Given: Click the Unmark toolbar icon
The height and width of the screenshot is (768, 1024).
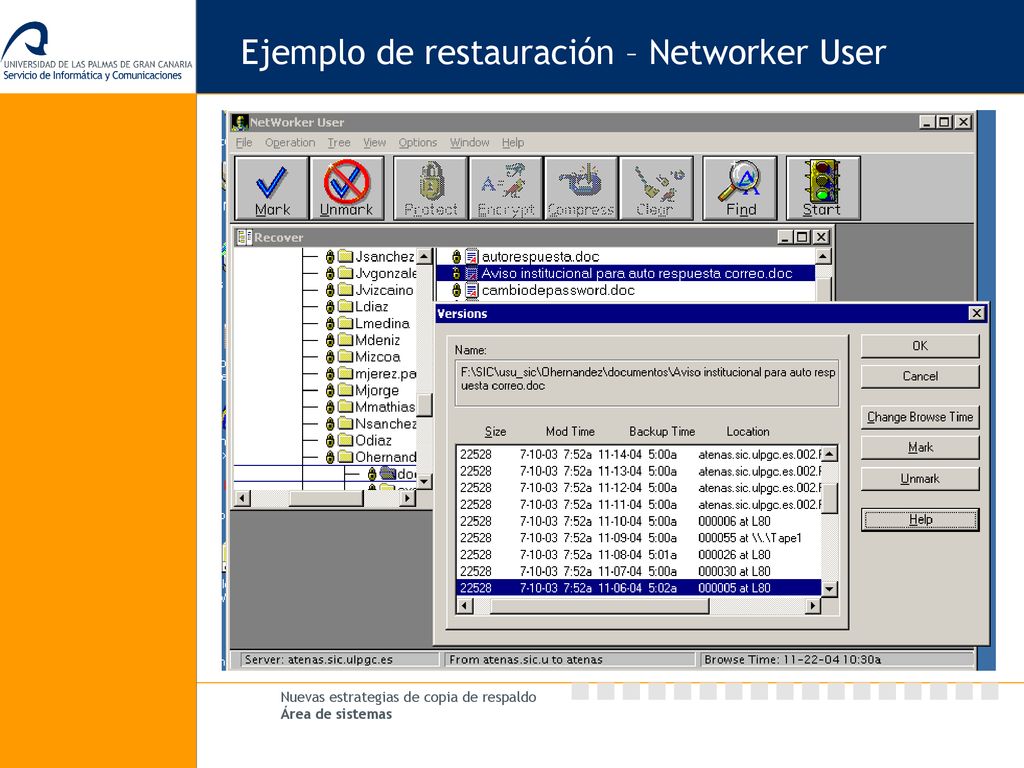Looking at the screenshot, I should point(346,188).
